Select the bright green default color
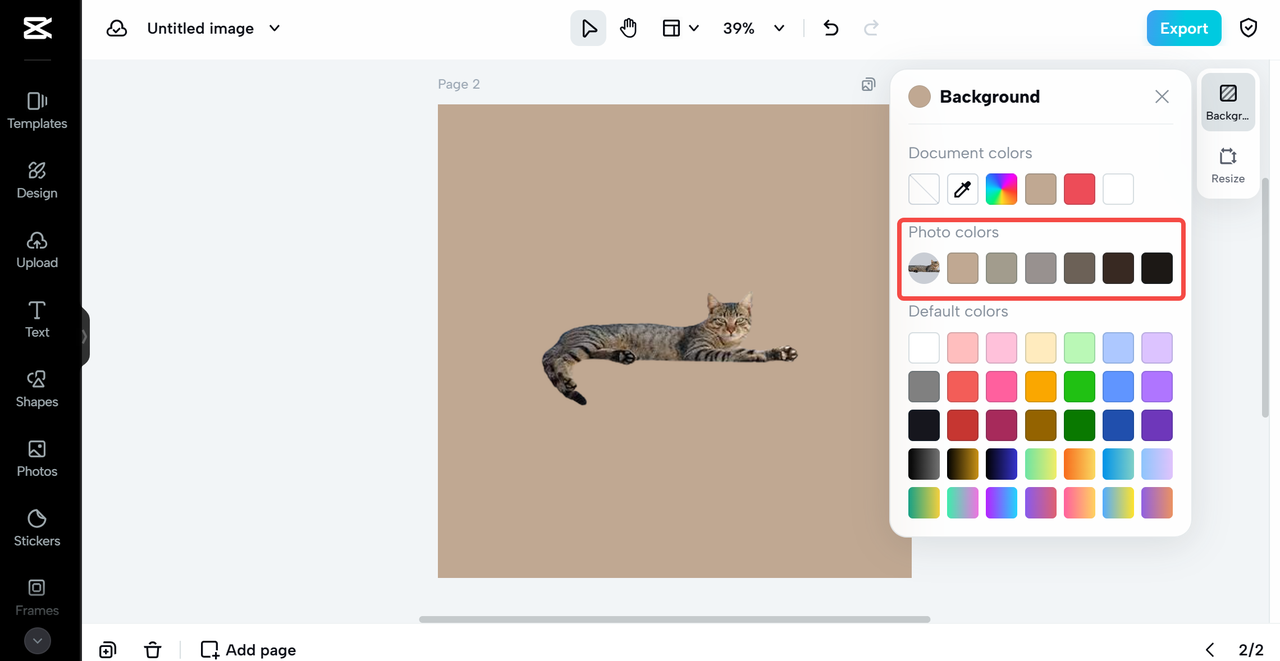 tap(1080, 387)
